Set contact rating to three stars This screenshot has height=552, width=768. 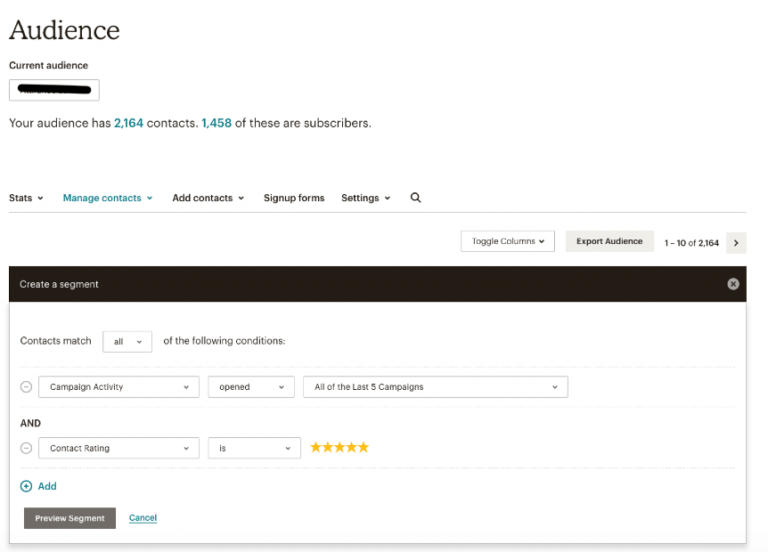click(x=339, y=447)
